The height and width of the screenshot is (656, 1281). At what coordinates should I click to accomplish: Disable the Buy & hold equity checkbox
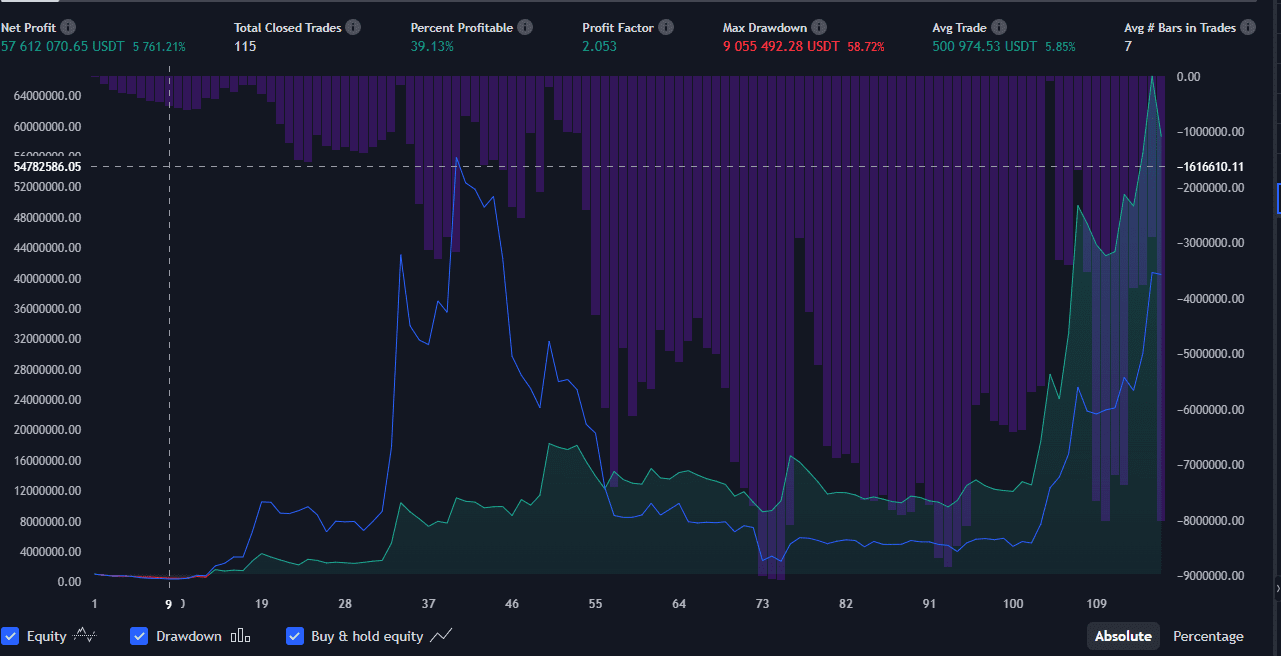(295, 636)
